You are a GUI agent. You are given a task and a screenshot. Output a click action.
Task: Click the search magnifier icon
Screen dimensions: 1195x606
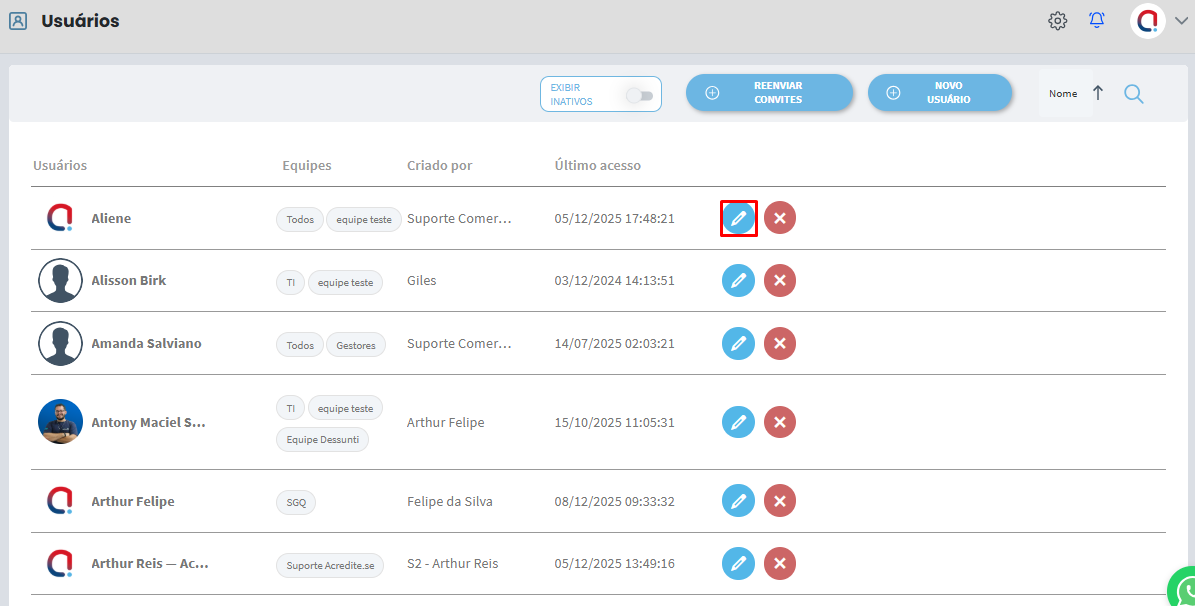tap(1133, 94)
